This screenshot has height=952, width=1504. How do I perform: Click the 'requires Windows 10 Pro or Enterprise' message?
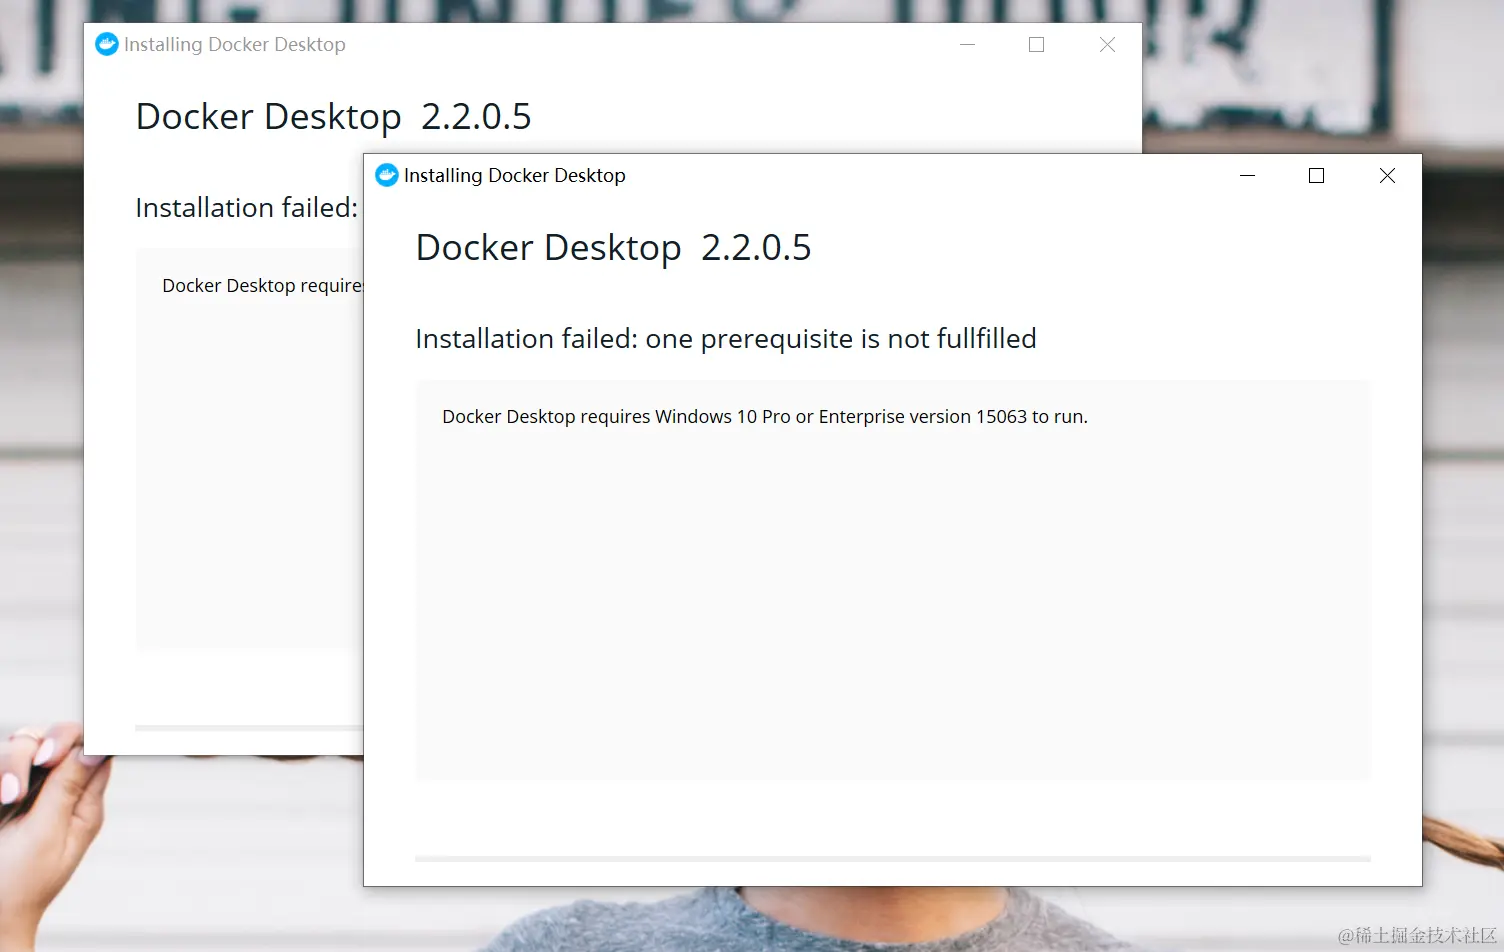(x=765, y=417)
